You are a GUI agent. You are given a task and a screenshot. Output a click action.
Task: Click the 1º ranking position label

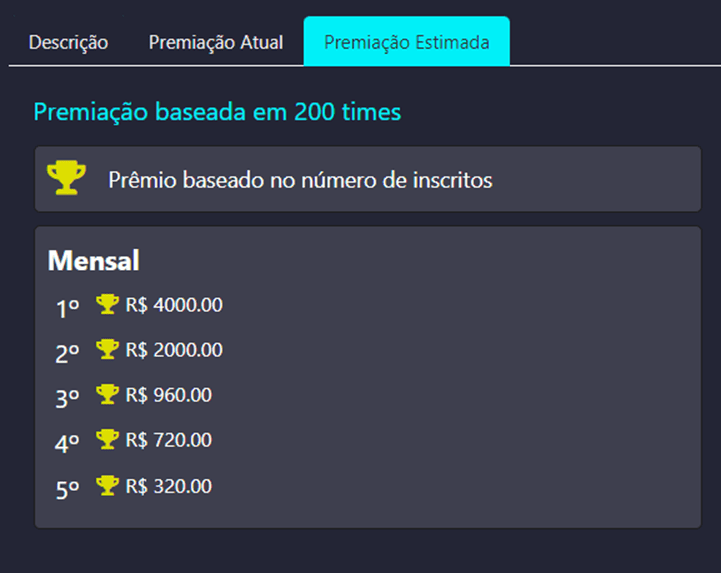(67, 307)
